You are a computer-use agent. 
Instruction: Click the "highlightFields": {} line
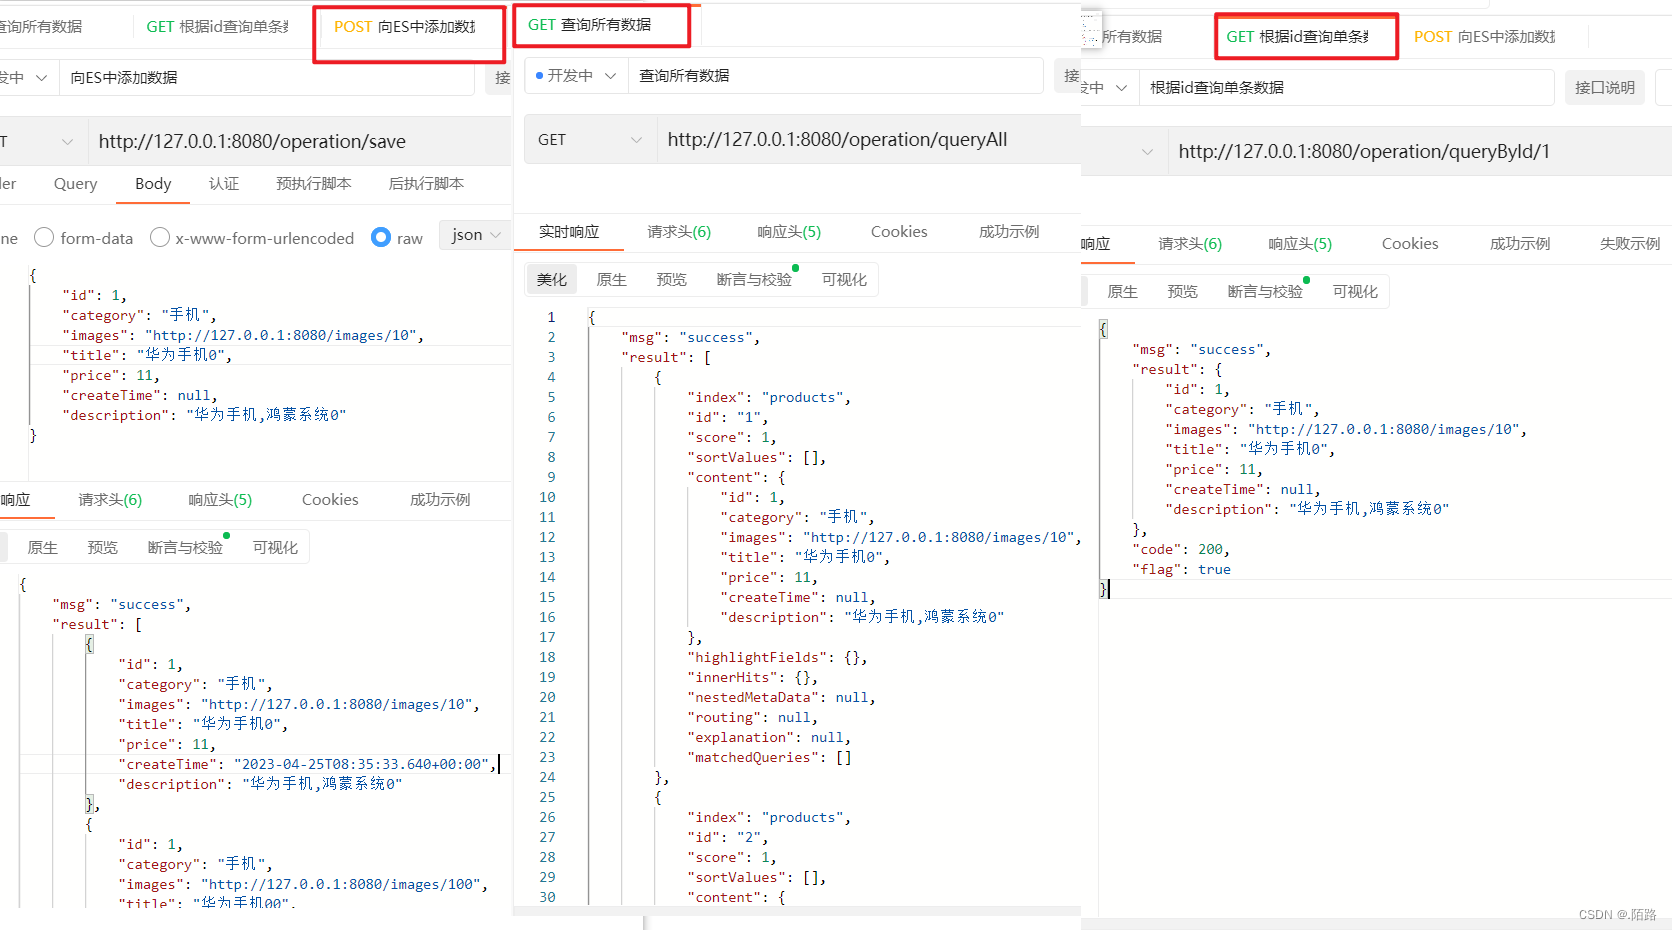[777, 658]
